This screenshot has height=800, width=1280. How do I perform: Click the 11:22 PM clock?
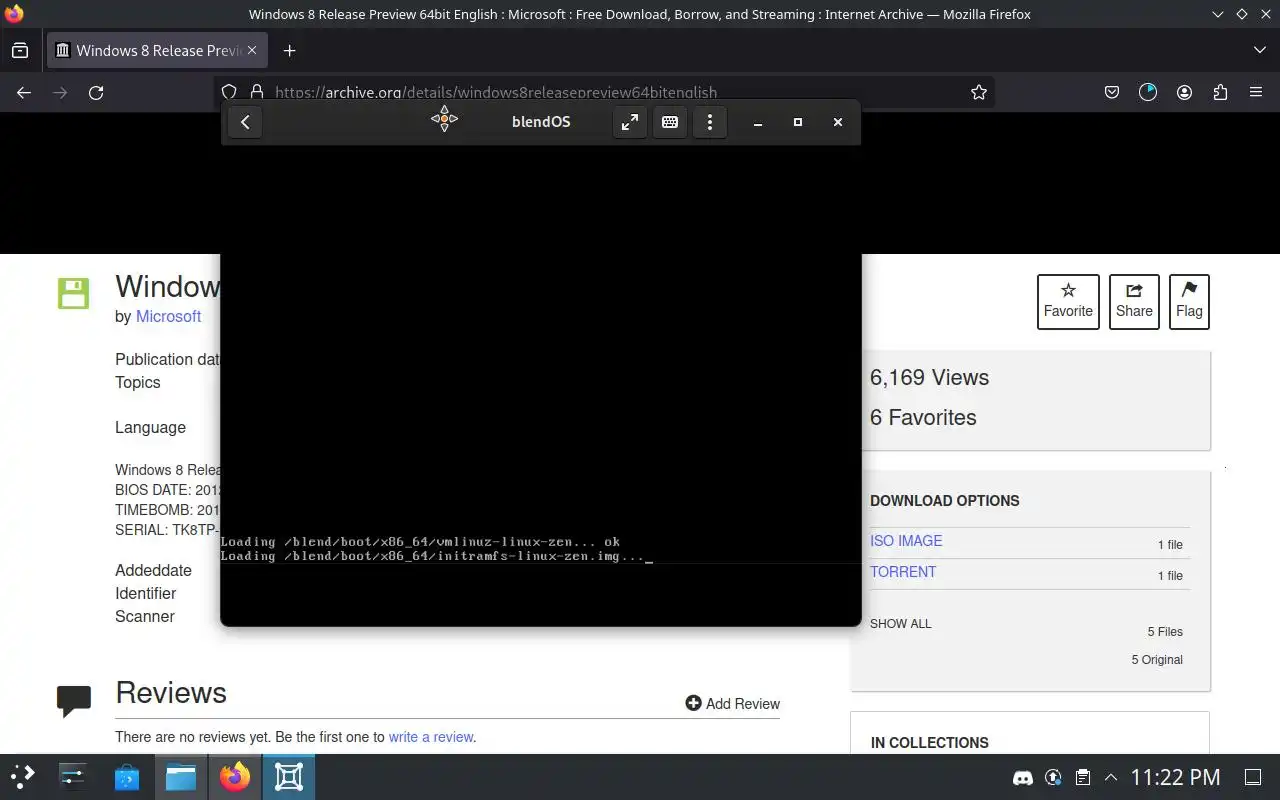coord(1175,777)
